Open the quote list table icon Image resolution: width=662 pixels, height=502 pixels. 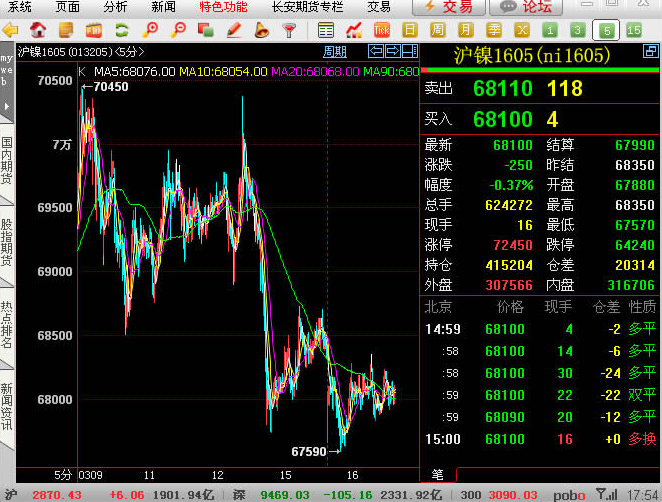[x=326, y=30]
